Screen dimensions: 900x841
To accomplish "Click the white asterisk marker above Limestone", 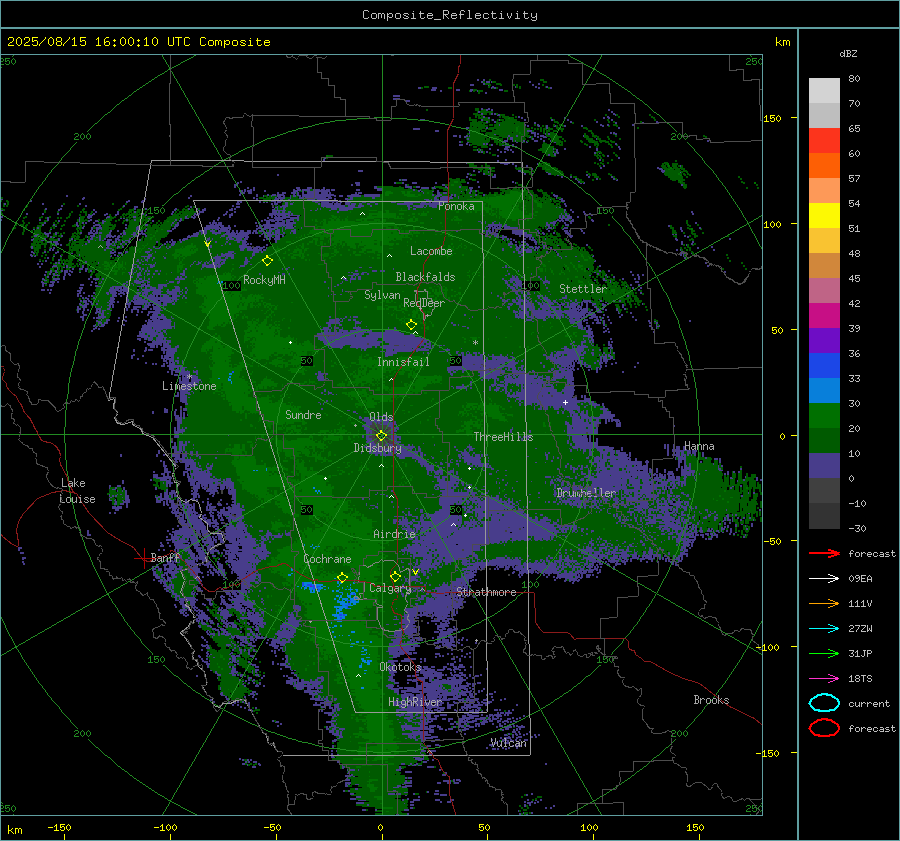I will coord(189,377).
